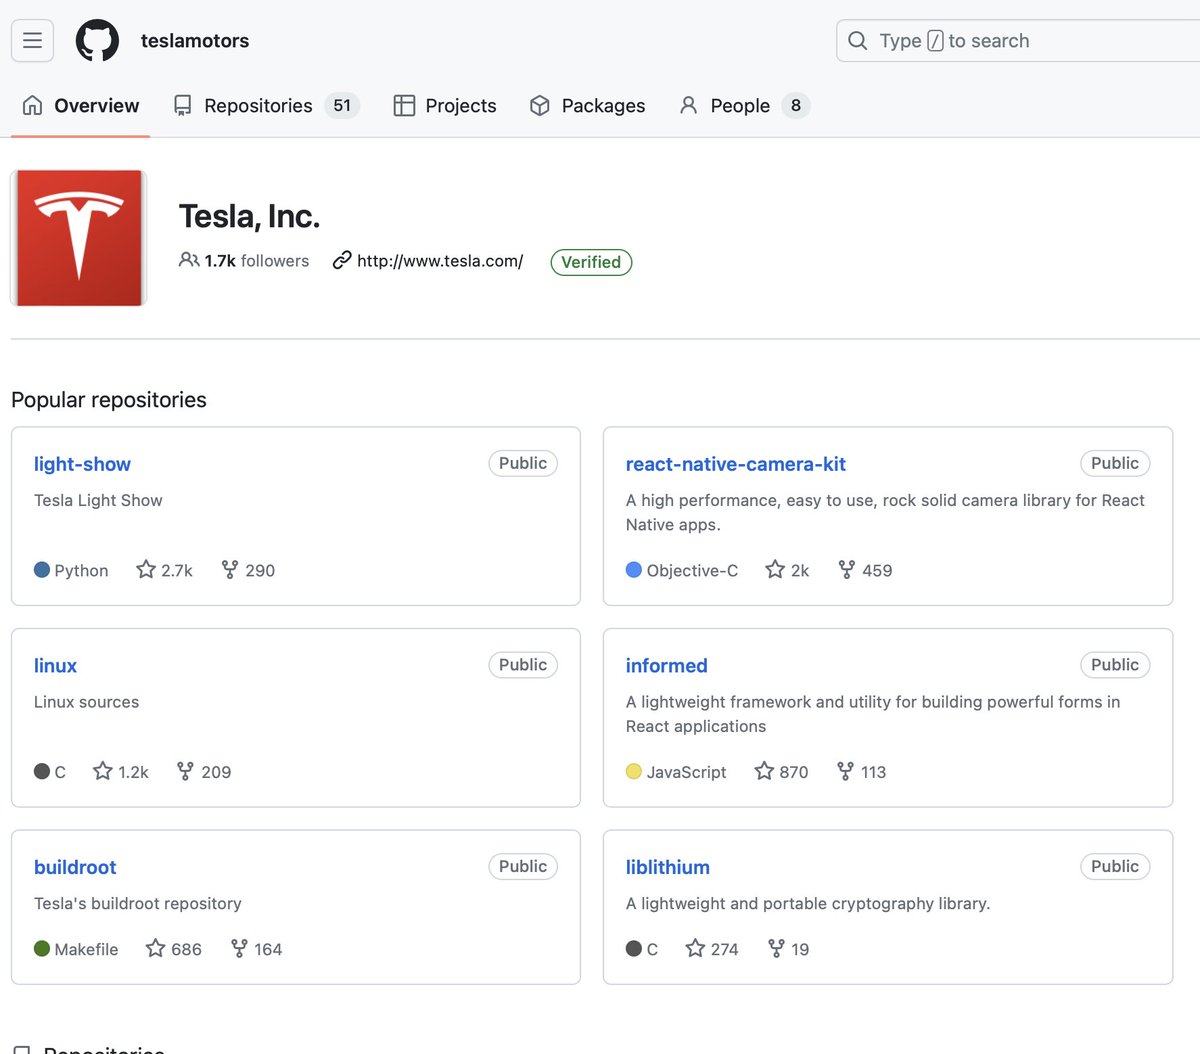The image size is (1200, 1054).
Task: Click the Overview home icon
Action: (x=32, y=105)
